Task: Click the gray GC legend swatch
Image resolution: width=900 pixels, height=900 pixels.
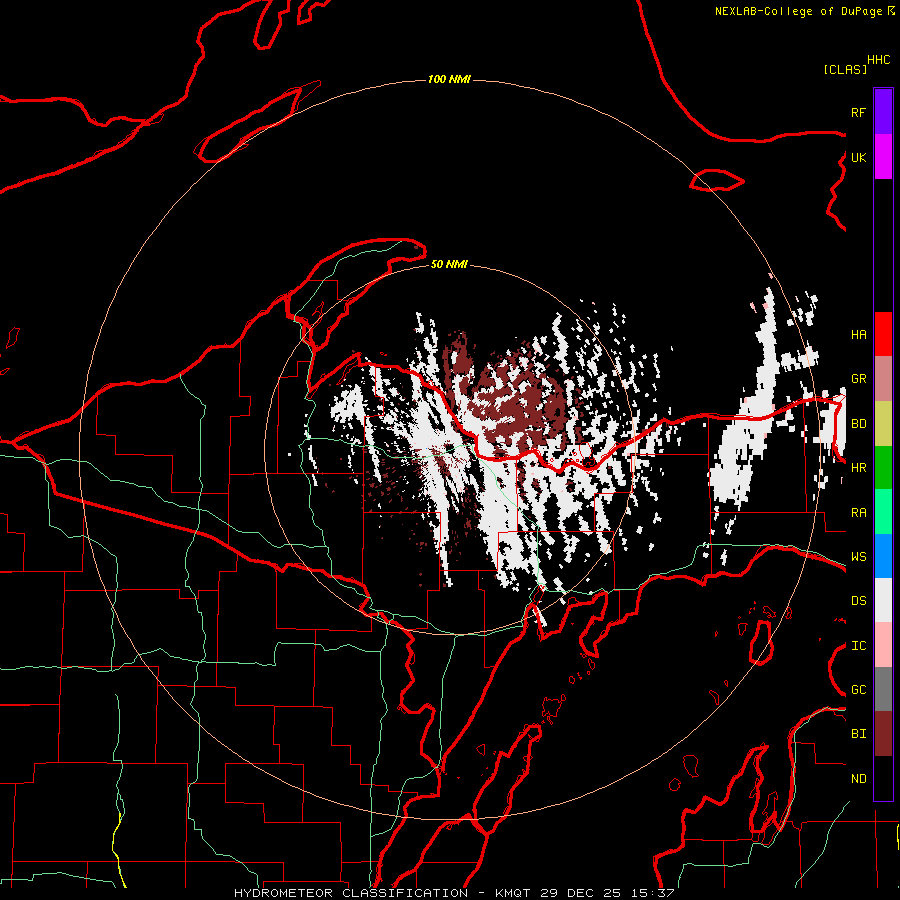Action: (883, 689)
